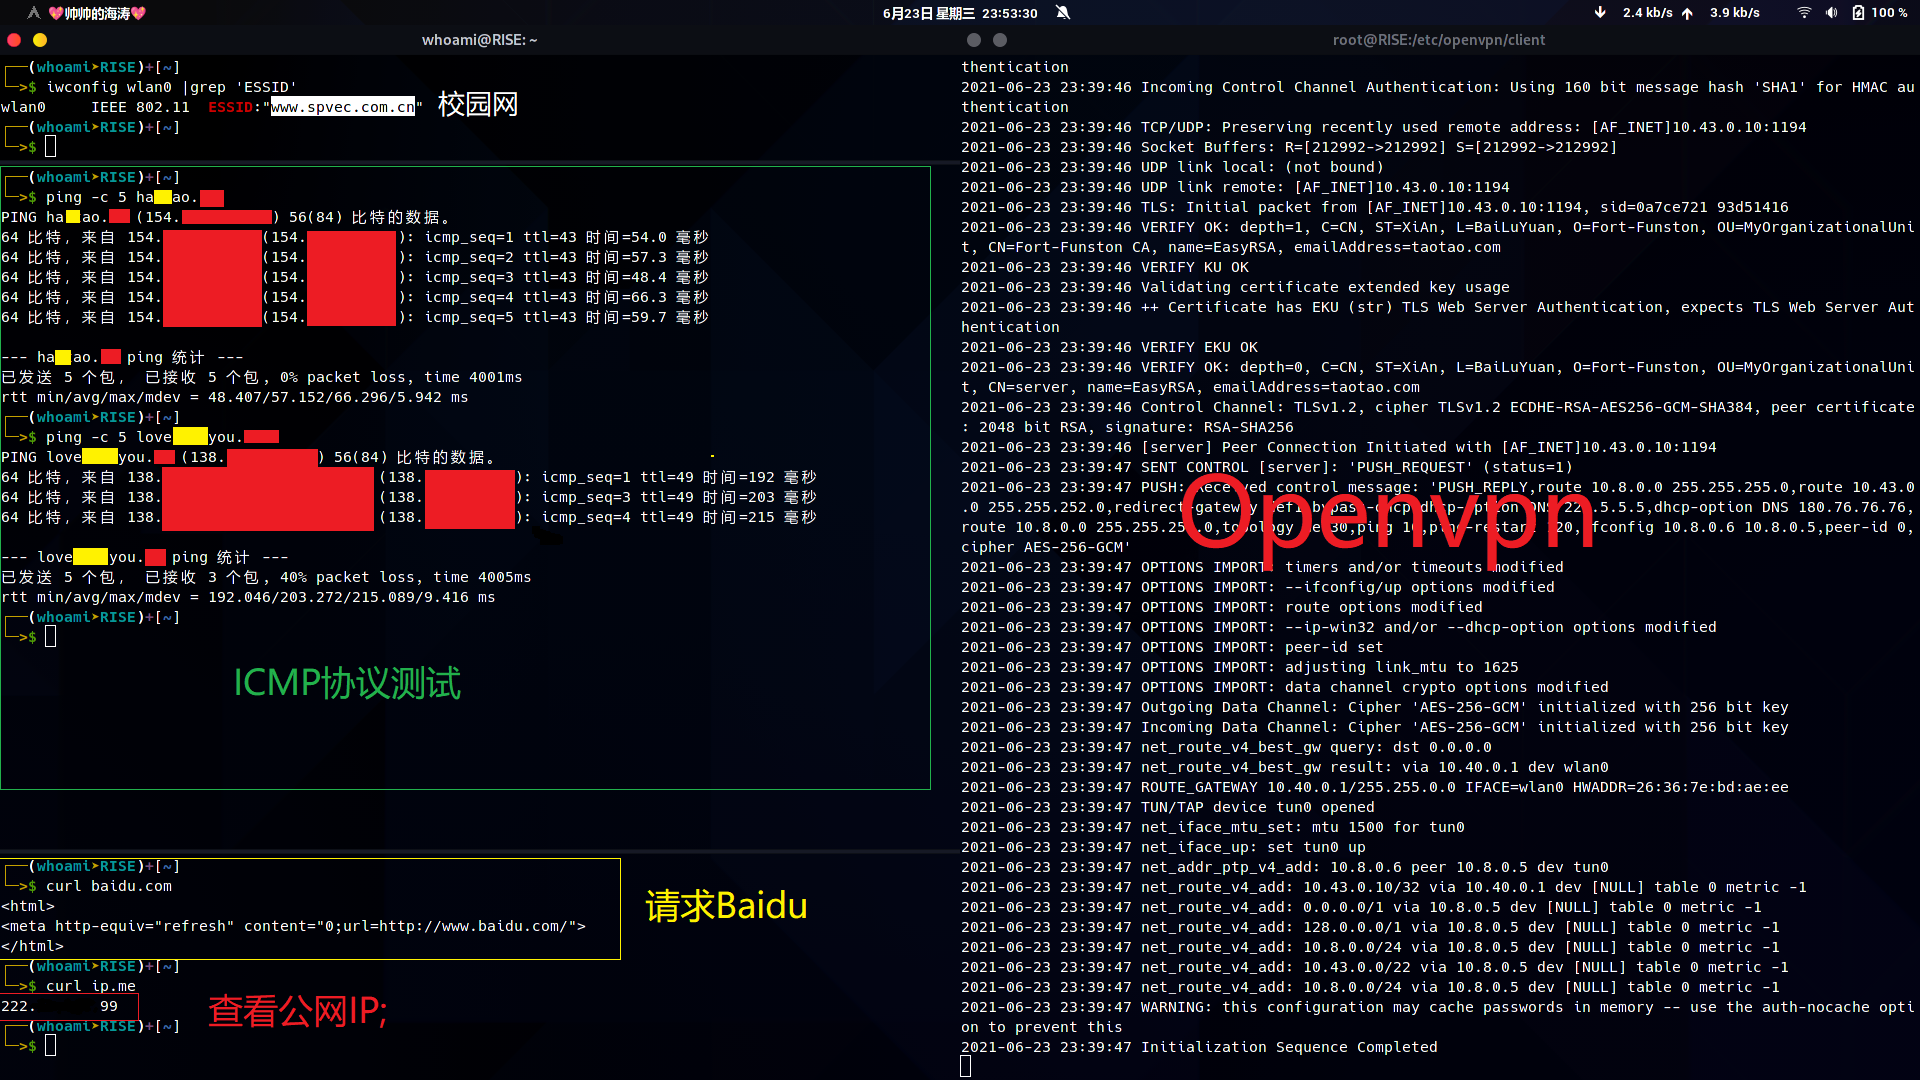Select the root@RISE:/etc/openvpn/client window title

(1439, 40)
